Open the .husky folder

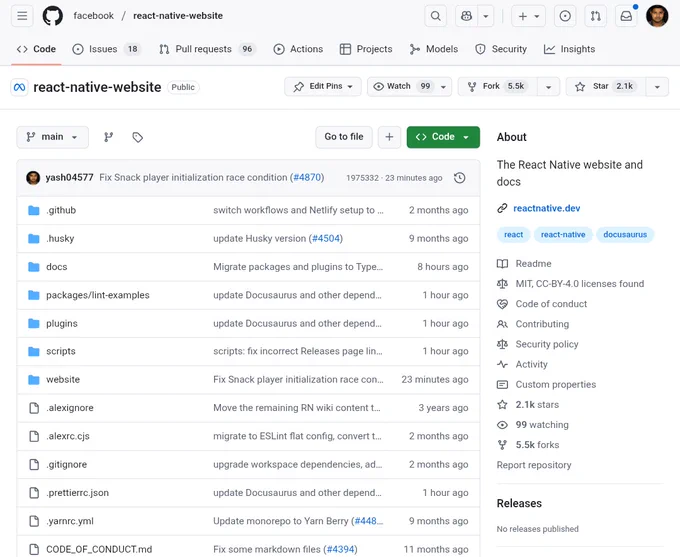pyautogui.click(x=60, y=239)
